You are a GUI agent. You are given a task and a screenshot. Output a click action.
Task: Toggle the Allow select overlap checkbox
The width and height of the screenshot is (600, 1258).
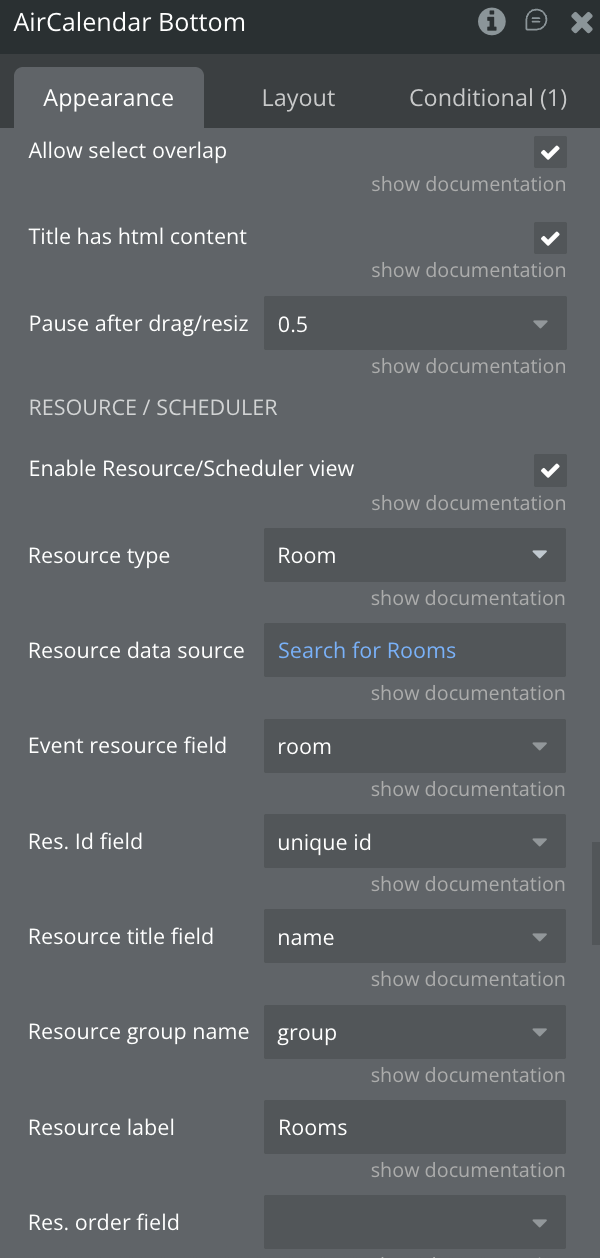[550, 153]
